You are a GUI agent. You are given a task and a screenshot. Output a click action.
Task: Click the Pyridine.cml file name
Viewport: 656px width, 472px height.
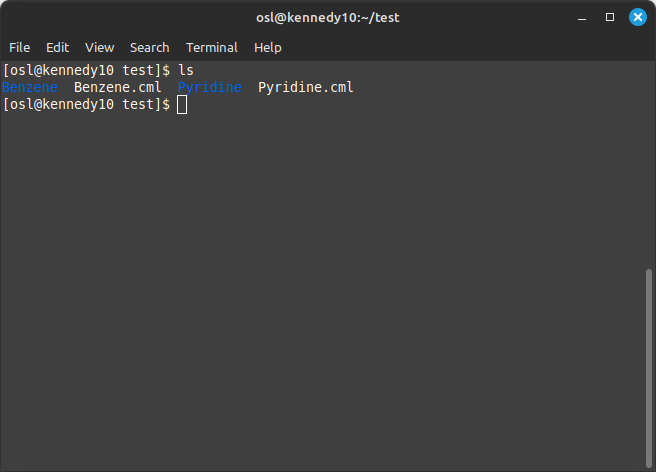pos(305,87)
